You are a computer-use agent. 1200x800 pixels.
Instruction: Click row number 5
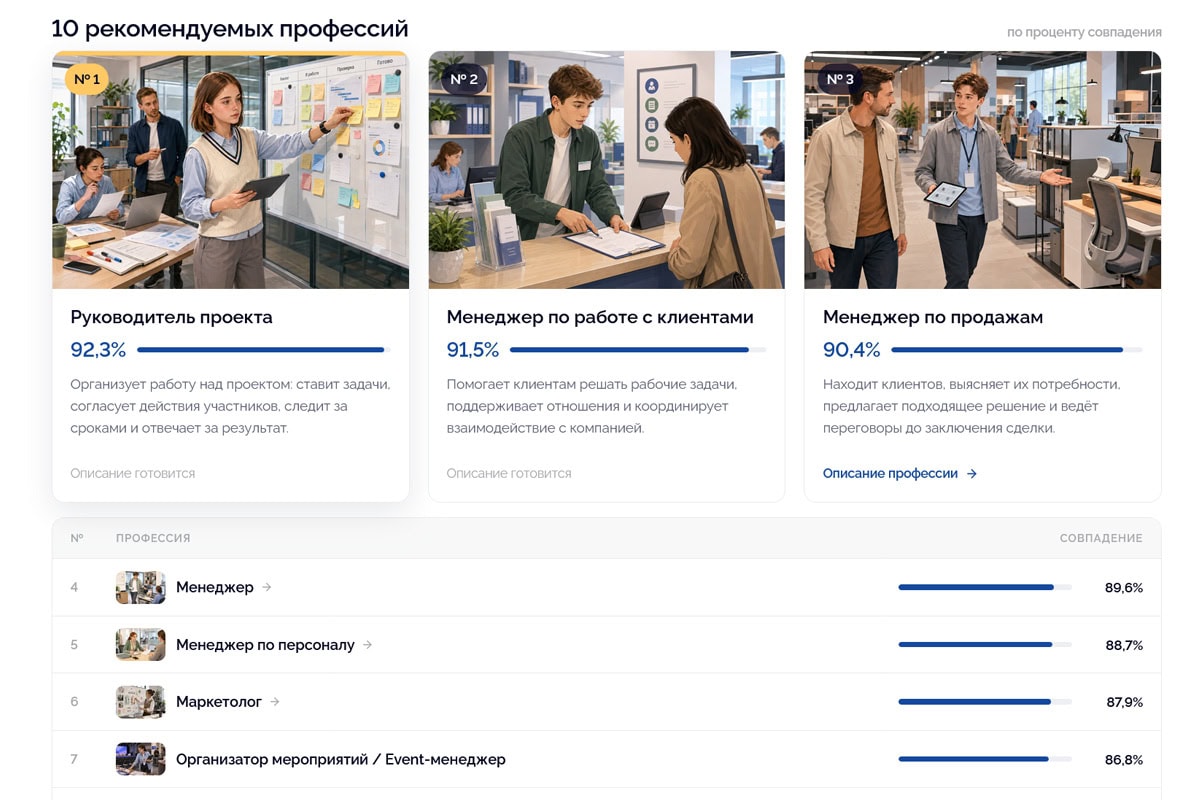[74, 645]
